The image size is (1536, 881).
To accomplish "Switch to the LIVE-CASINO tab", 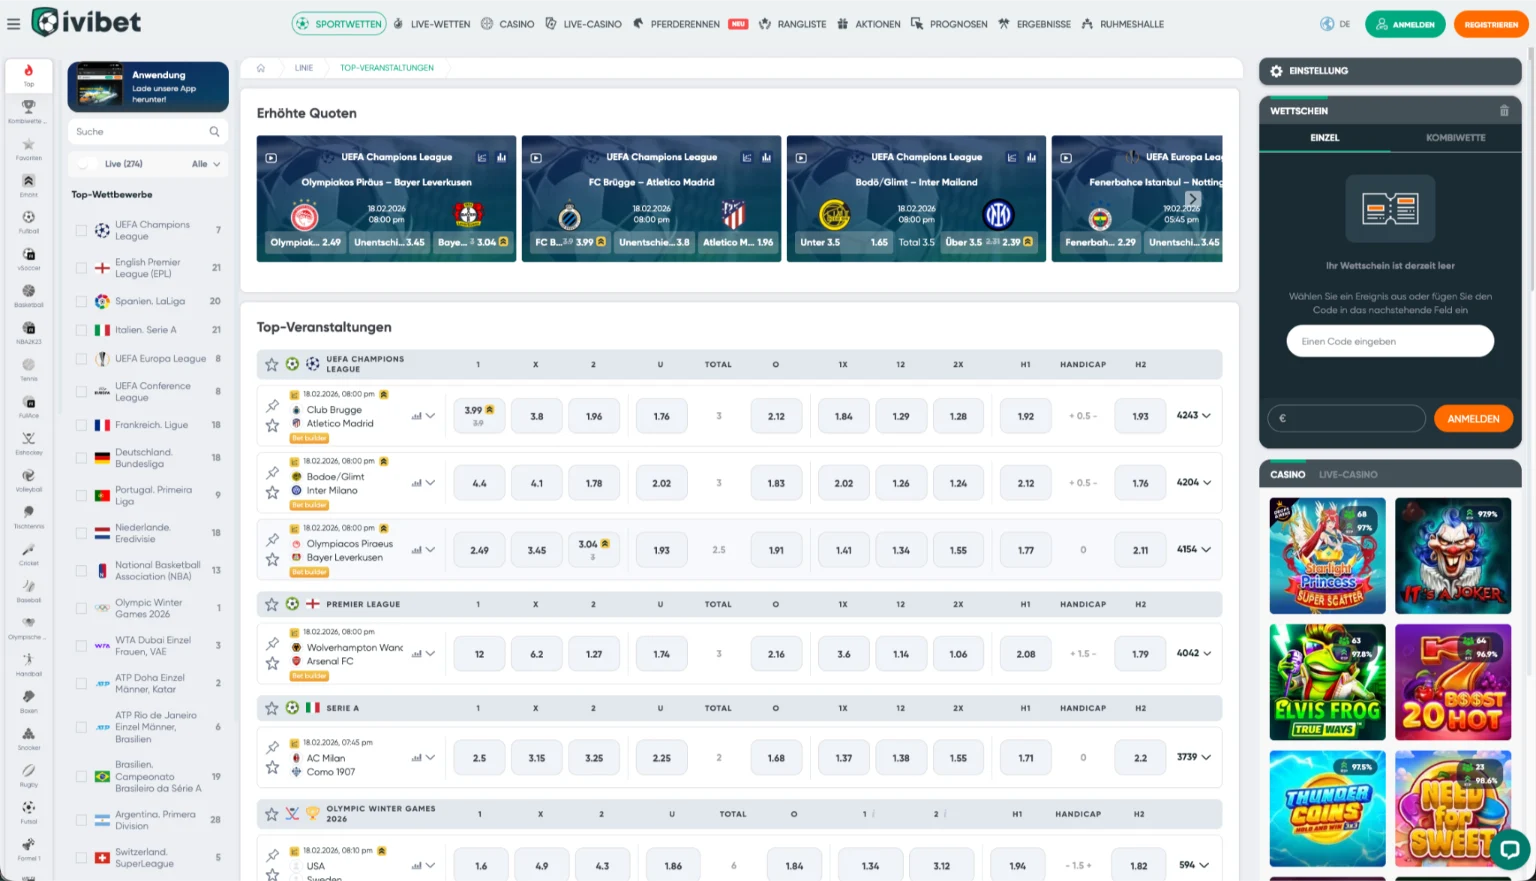I will coord(1350,474).
